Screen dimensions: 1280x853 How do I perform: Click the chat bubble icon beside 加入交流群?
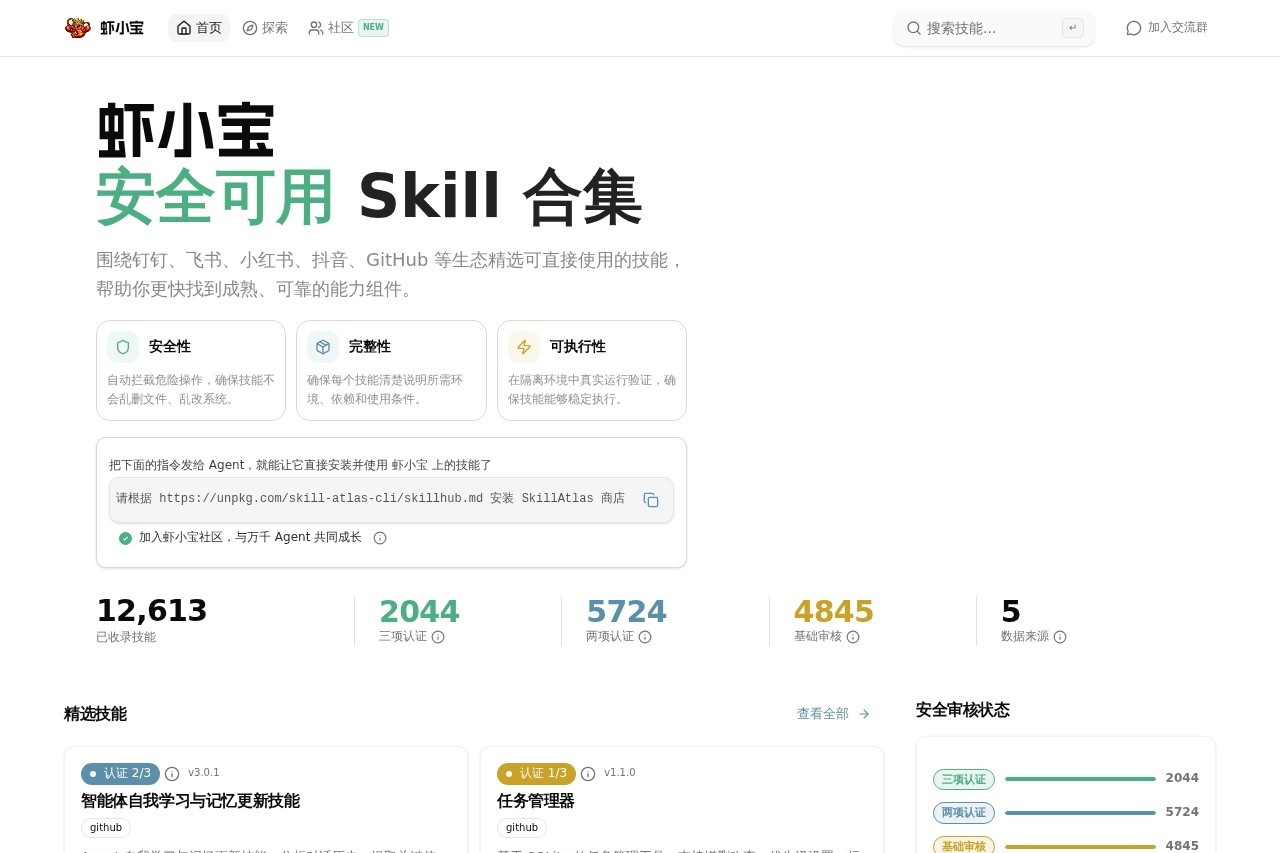(1133, 28)
